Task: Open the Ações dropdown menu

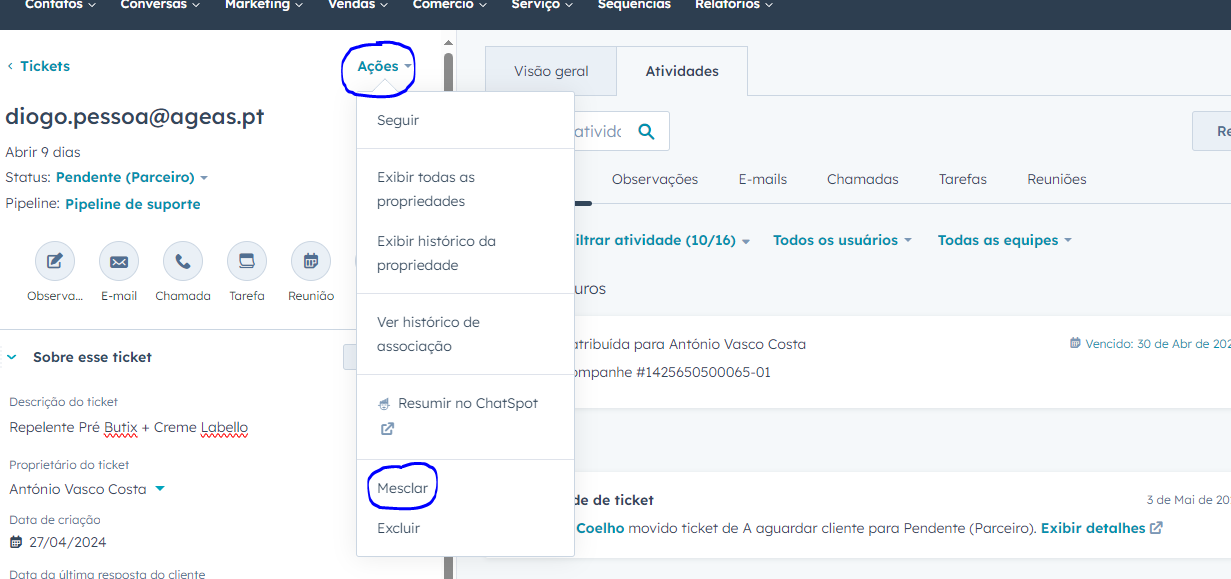Action: (384, 66)
